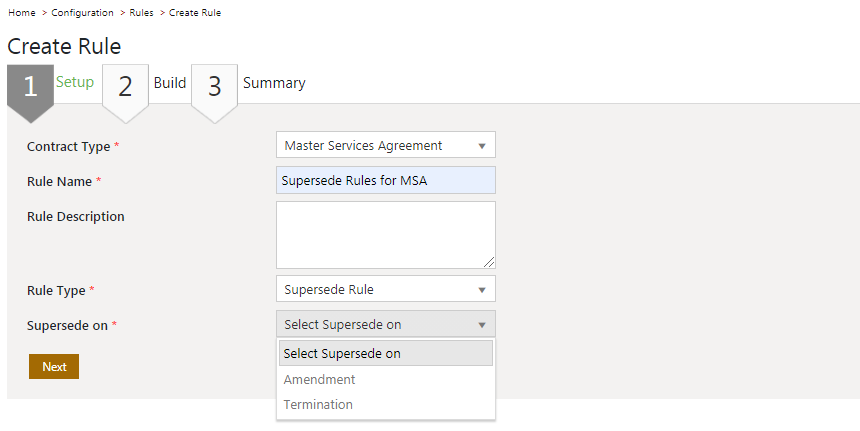
Task: Click the step 3 number badge
Action: (x=214, y=87)
